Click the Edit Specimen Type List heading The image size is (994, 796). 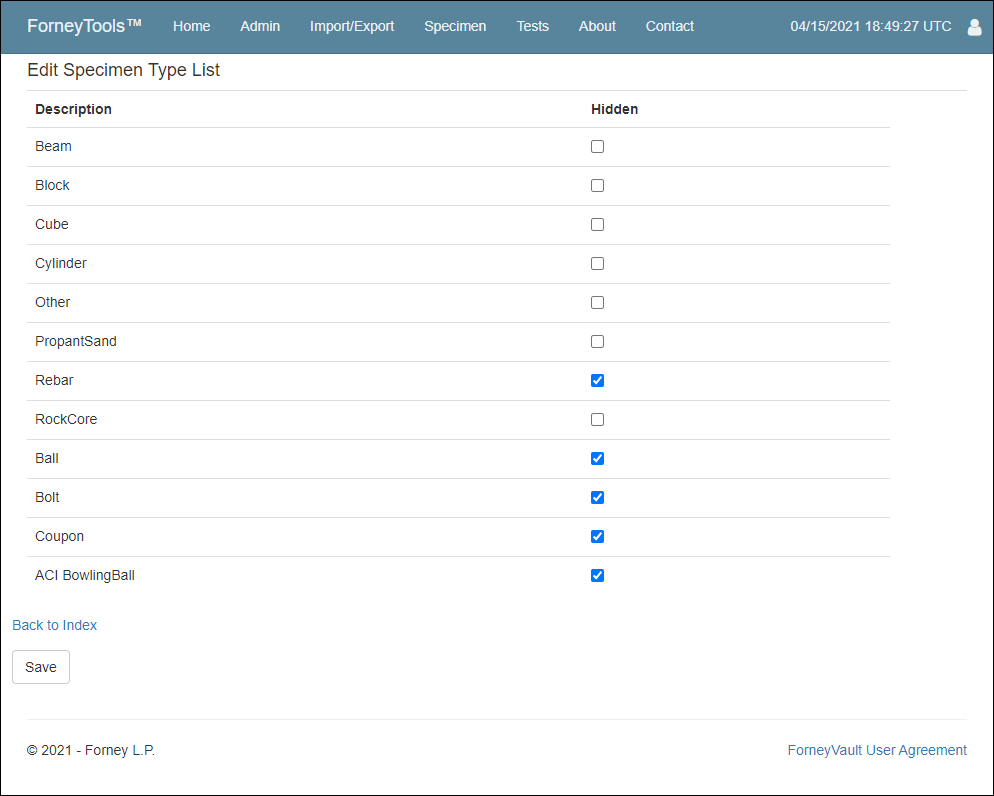click(x=124, y=70)
